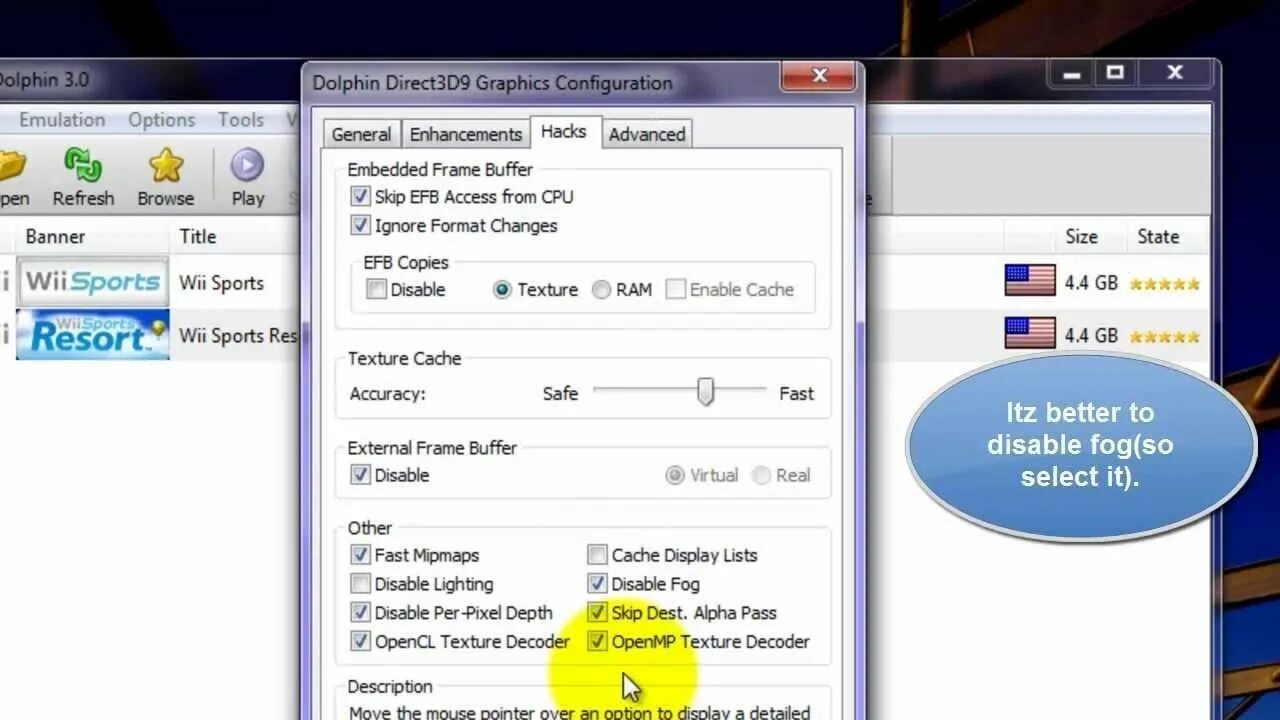Minimize the Dolphin main window
This screenshot has width=1280, height=720.
[1072, 73]
